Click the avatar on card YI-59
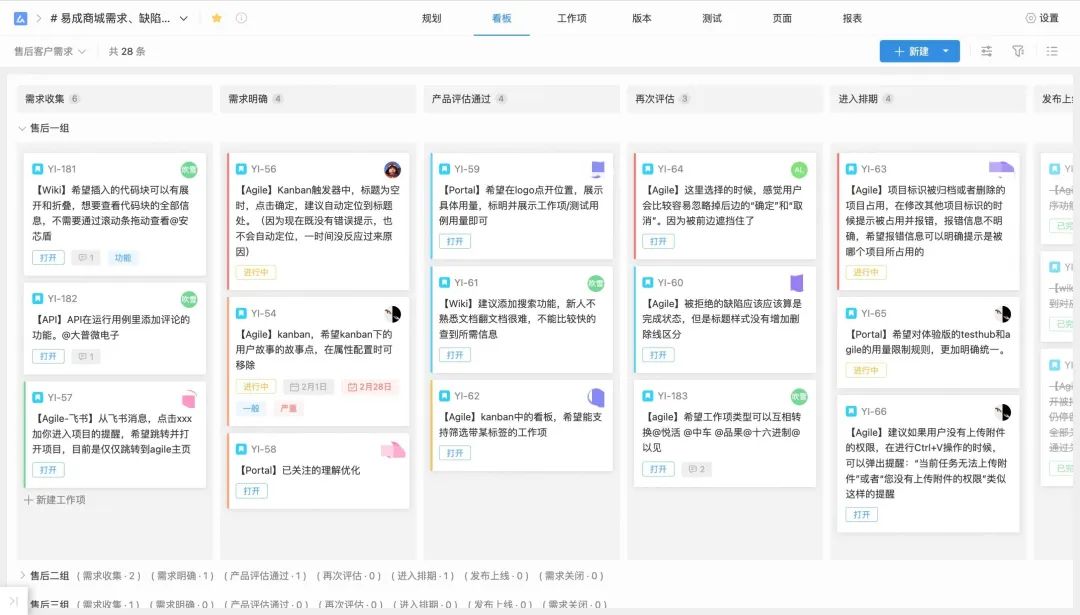 click(598, 168)
